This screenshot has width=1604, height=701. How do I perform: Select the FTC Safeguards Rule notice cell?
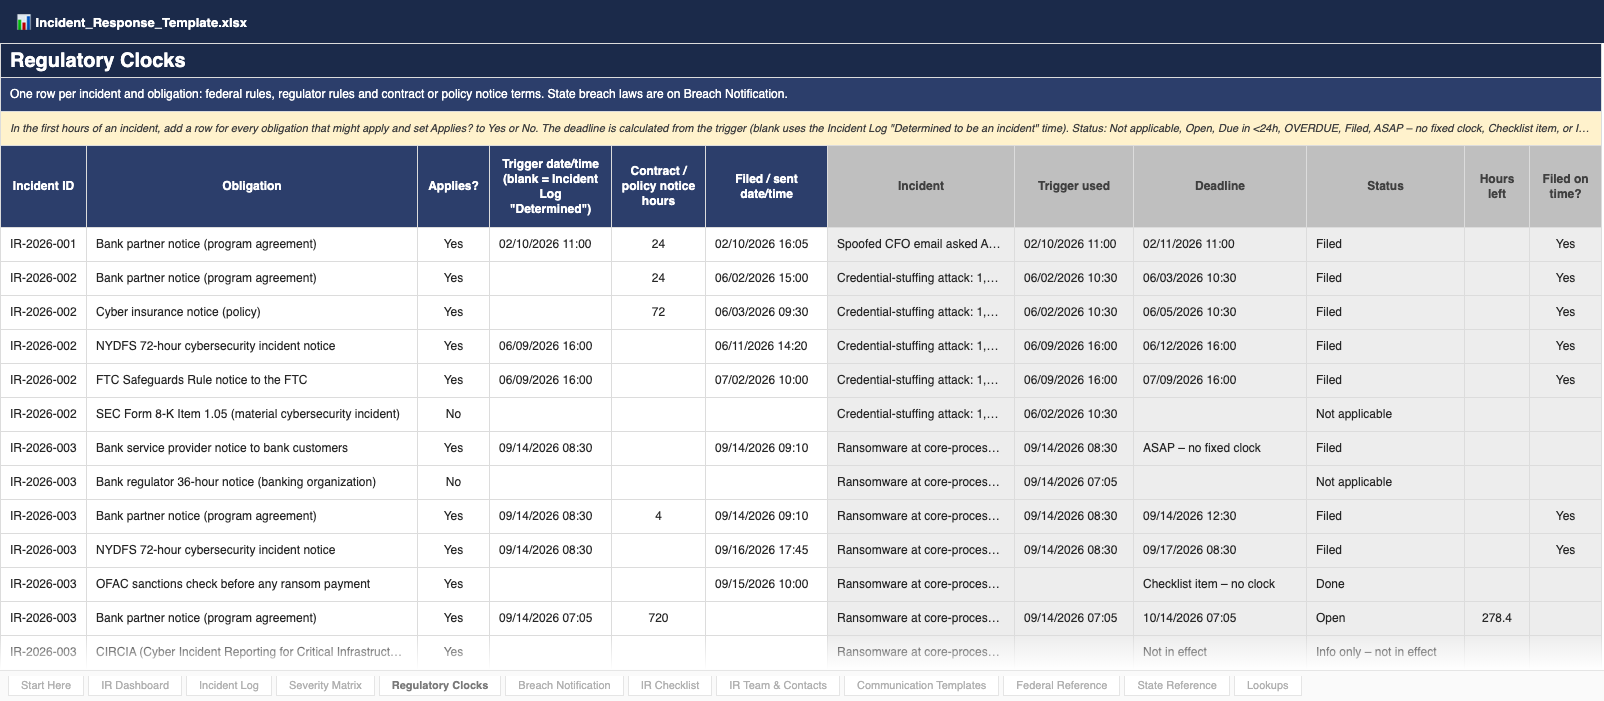252,380
